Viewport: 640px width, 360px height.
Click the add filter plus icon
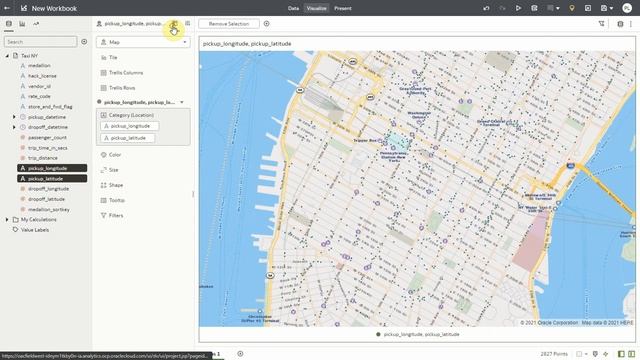tap(267, 24)
